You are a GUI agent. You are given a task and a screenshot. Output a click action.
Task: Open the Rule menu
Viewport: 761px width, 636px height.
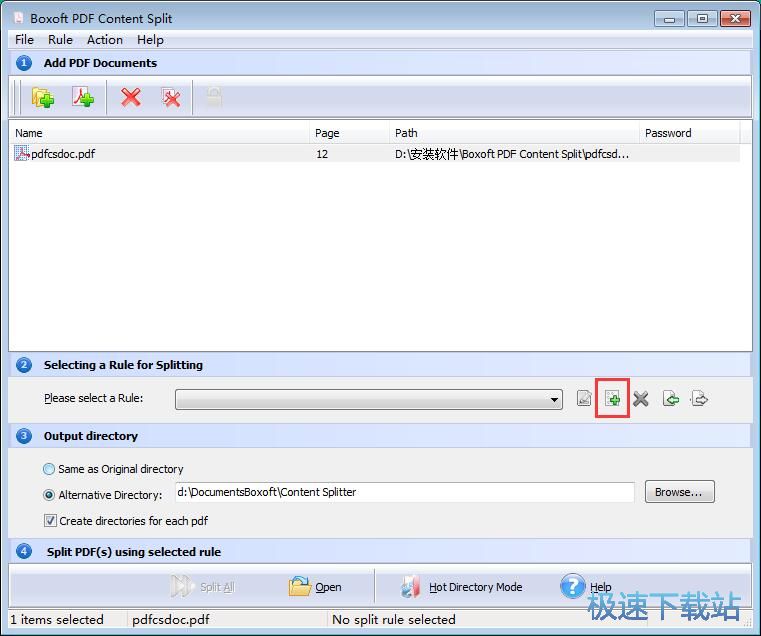tap(60, 40)
